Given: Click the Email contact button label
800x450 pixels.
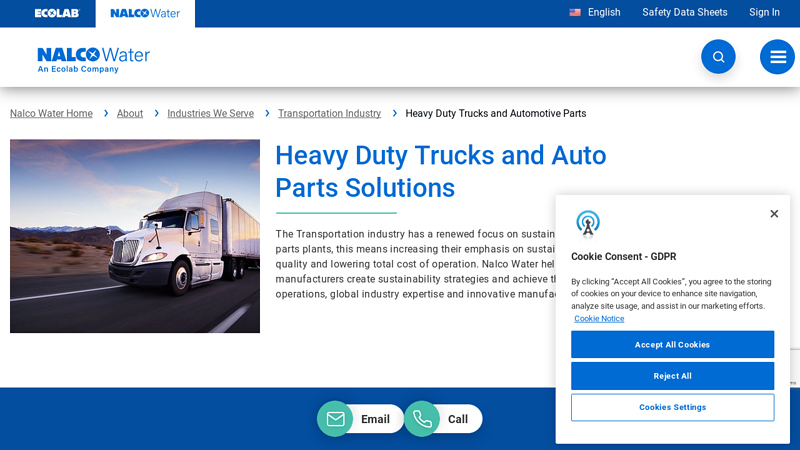Looking at the screenshot, I should pyautogui.click(x=375, y=419).
